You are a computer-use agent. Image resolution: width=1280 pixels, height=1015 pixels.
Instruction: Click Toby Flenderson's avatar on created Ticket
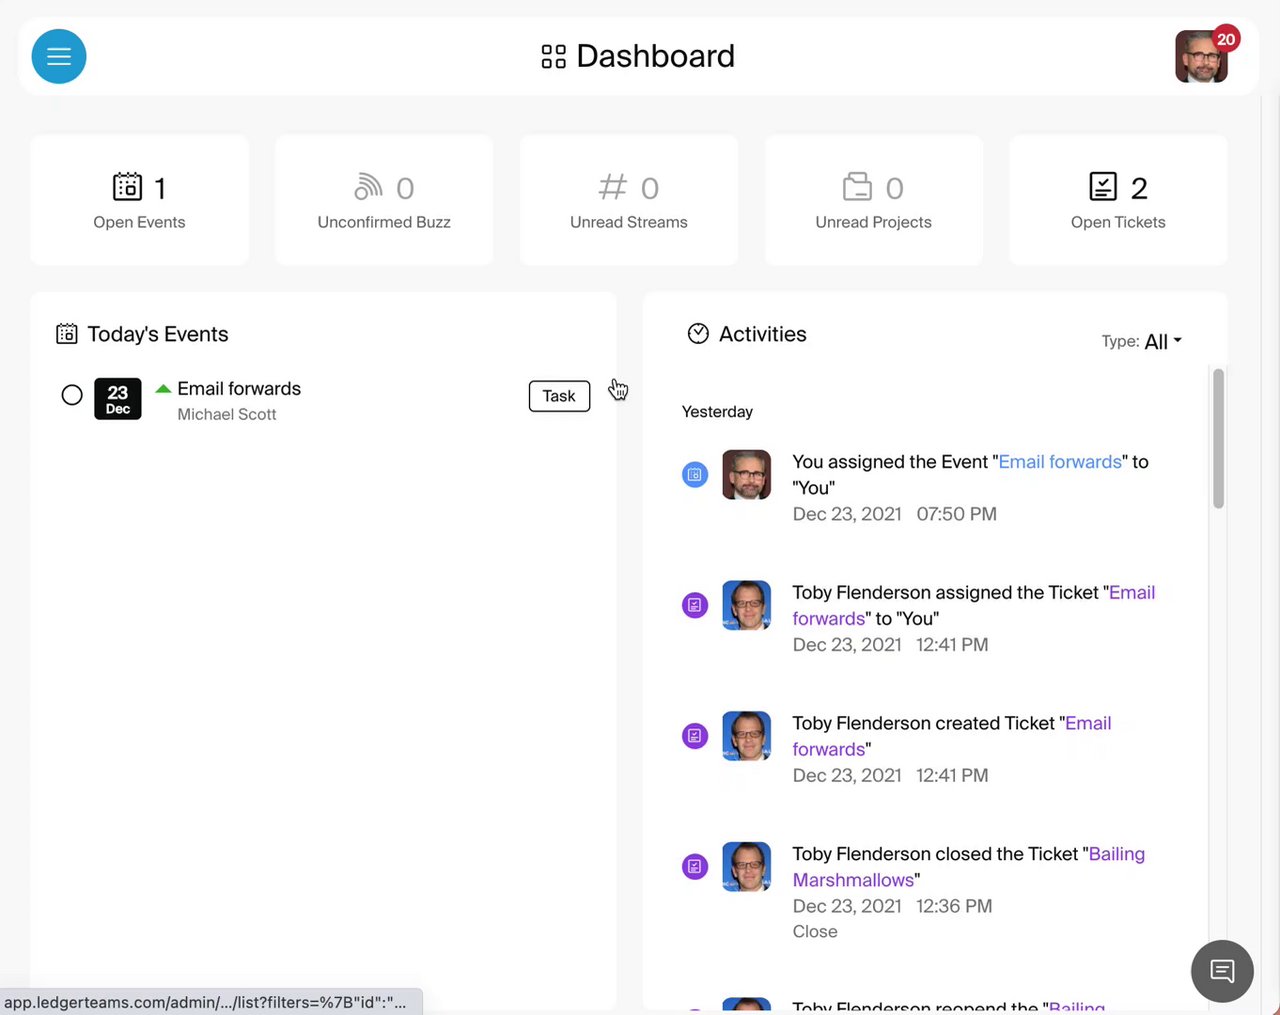(747, 736)
